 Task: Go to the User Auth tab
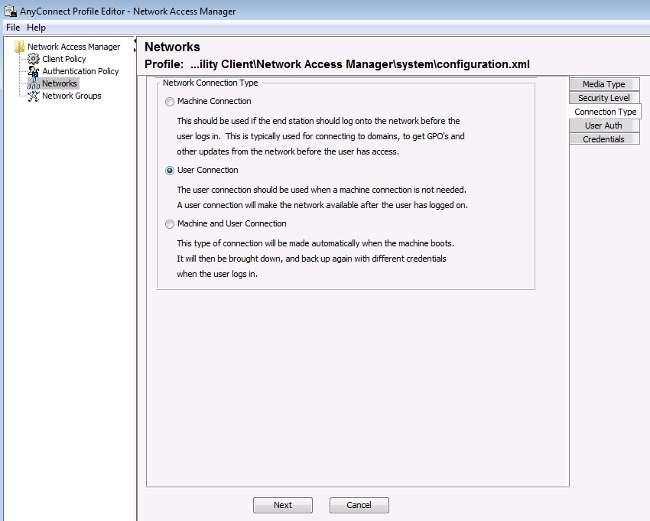click(x=604, y=126)
